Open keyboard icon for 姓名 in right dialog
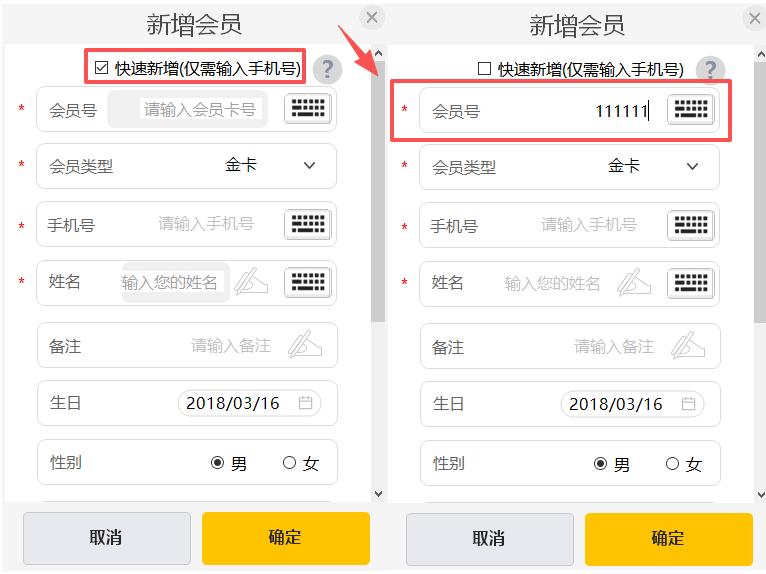766x574 pixels. coord(690,283)
